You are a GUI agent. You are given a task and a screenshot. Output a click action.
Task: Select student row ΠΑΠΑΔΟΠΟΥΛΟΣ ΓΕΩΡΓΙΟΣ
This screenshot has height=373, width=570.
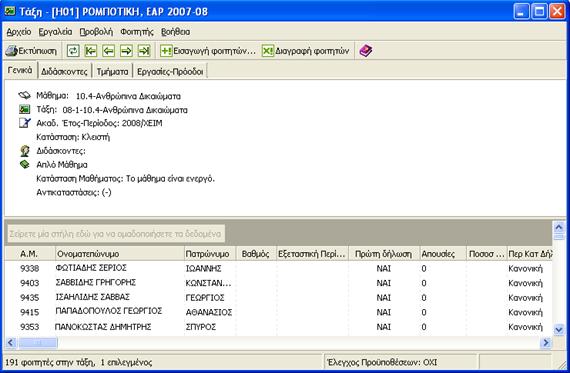coord(278,312)
